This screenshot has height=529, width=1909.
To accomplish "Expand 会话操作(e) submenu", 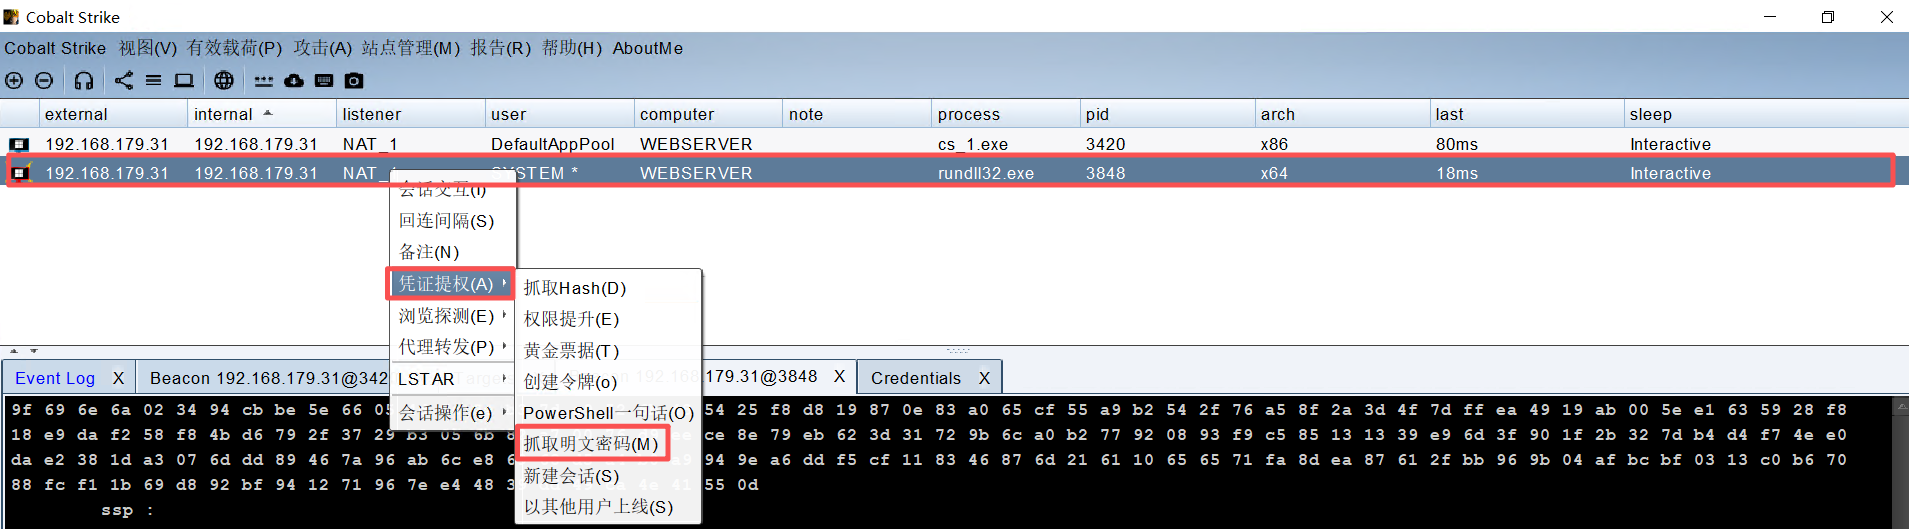I will click(452, 412).
